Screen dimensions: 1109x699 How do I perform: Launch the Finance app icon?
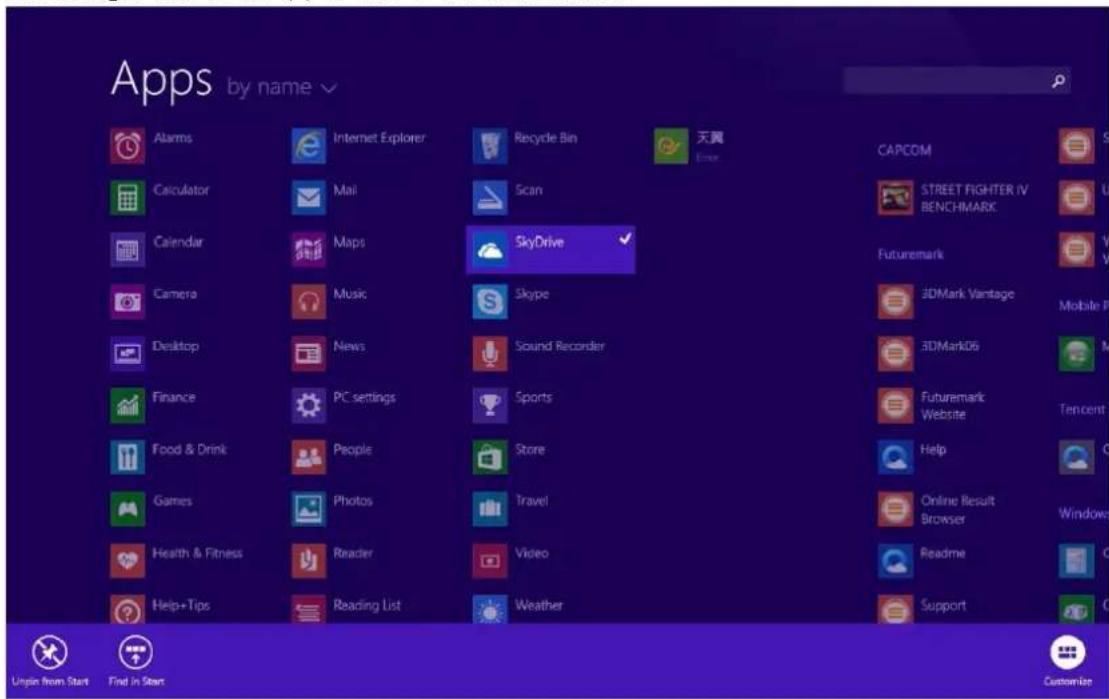point(127,405)
